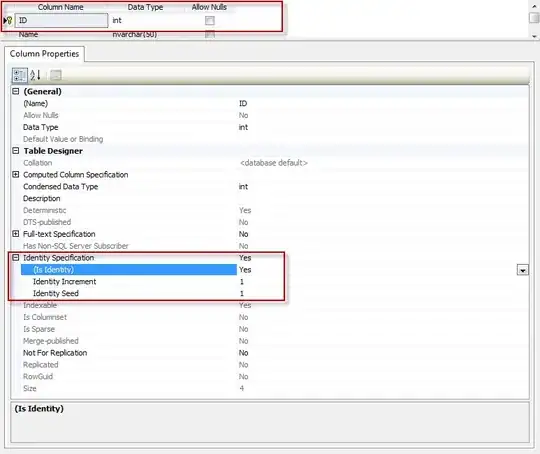Viewport: 540px width, 454px height.
Task: Expand Full-text Specification node
Action: (15, 234)
